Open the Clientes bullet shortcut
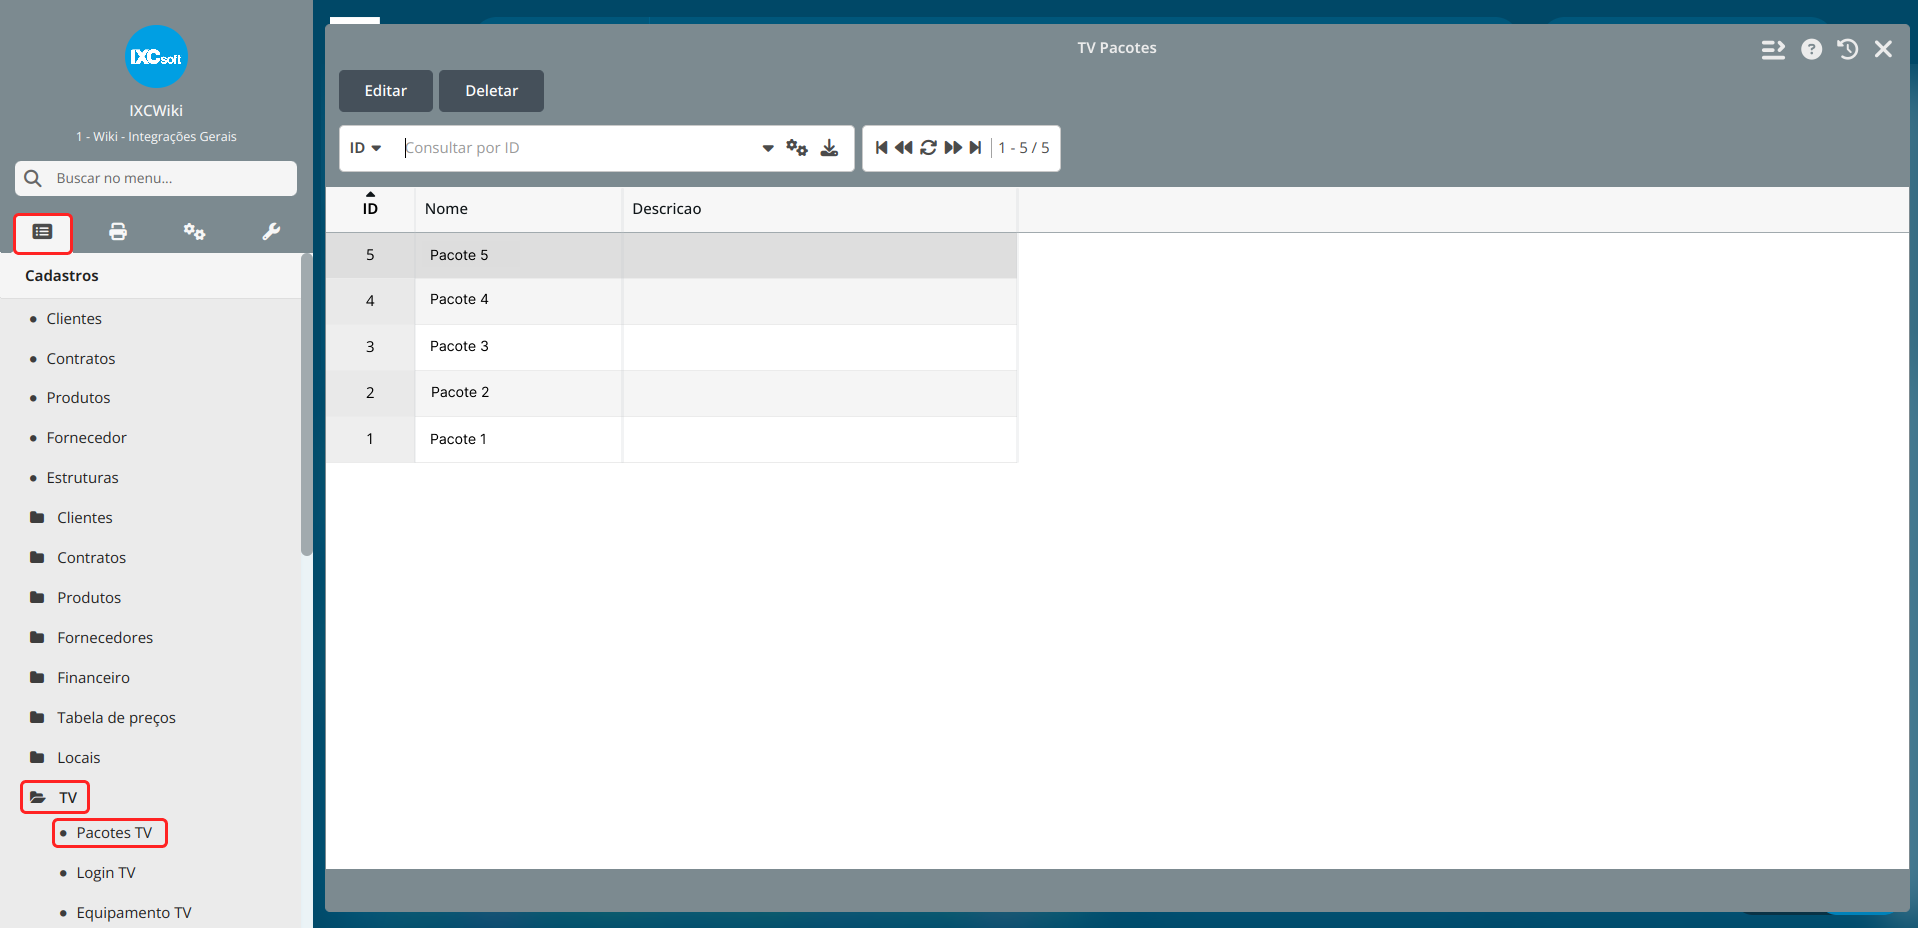1918x928 pixels. [x=74, y=319]
